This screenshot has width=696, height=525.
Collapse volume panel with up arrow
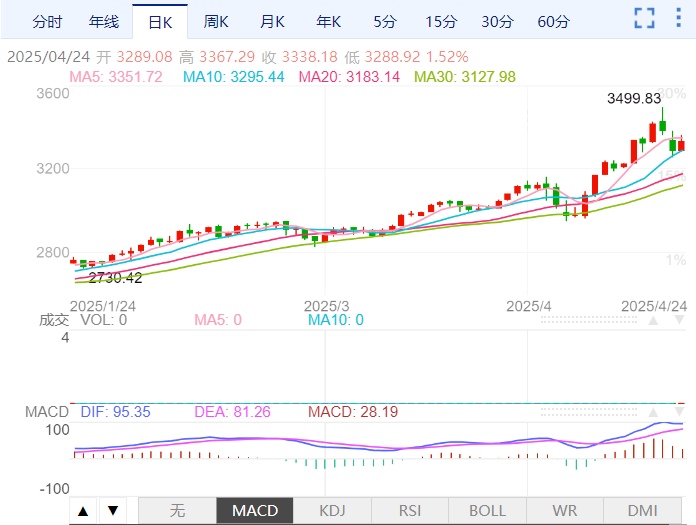pos(653,320)
